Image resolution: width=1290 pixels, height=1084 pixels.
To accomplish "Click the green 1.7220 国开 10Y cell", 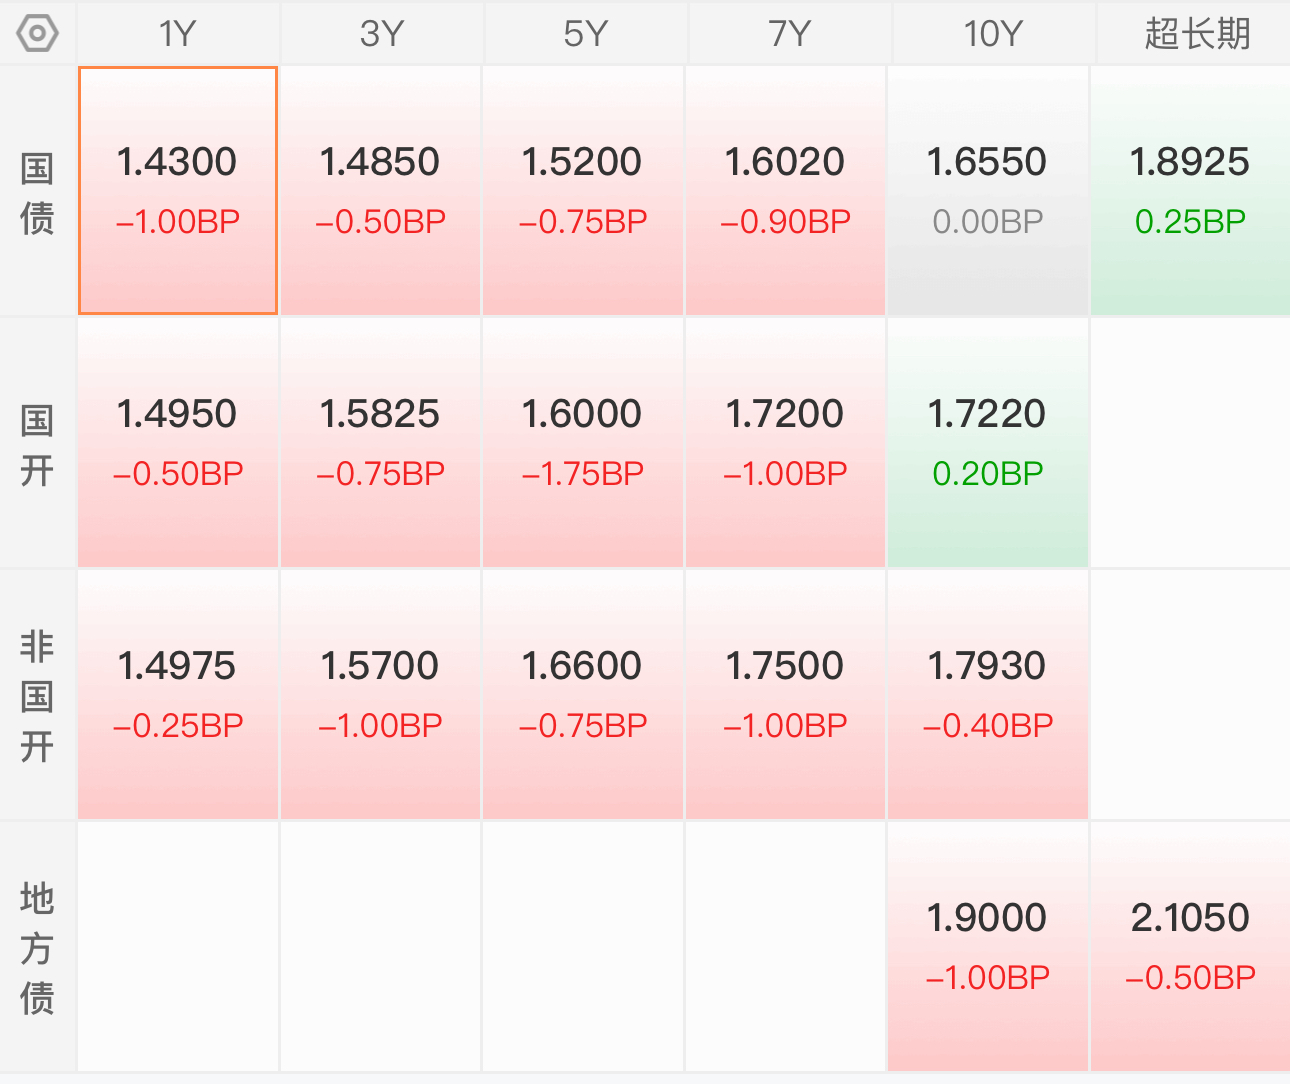I will [987, 443].
